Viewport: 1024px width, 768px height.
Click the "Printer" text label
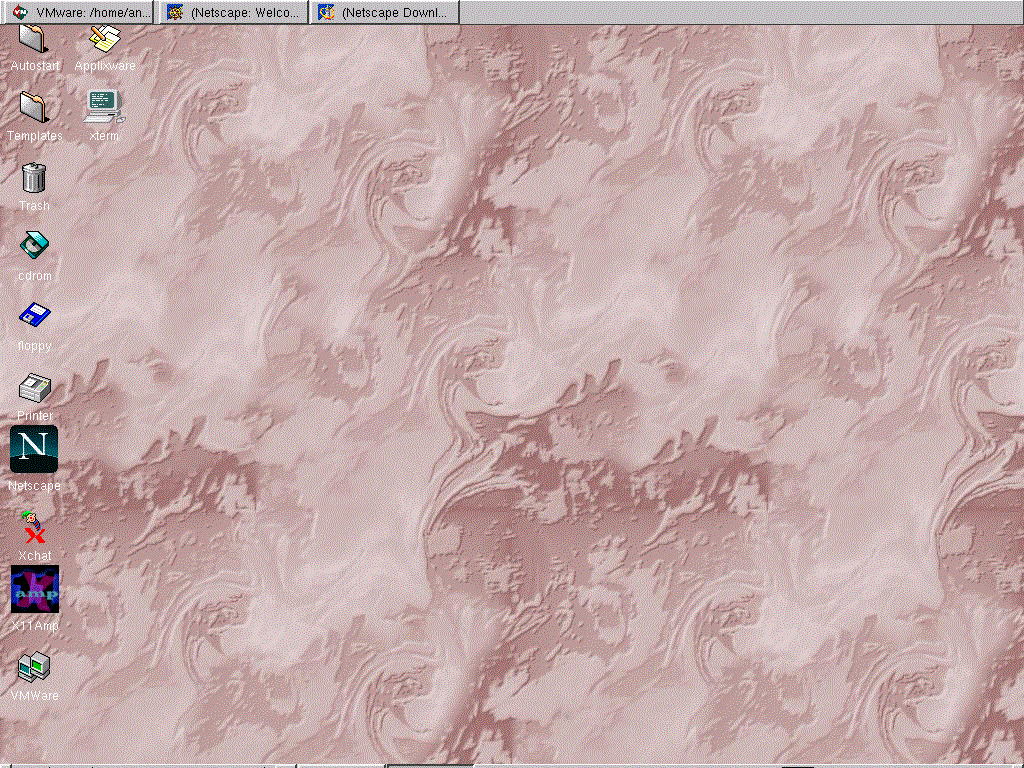click(34, 416)
